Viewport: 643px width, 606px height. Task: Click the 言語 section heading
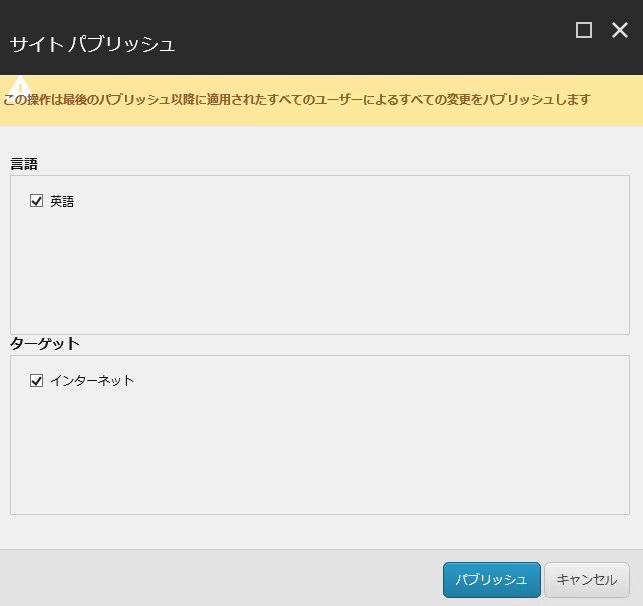24,164
